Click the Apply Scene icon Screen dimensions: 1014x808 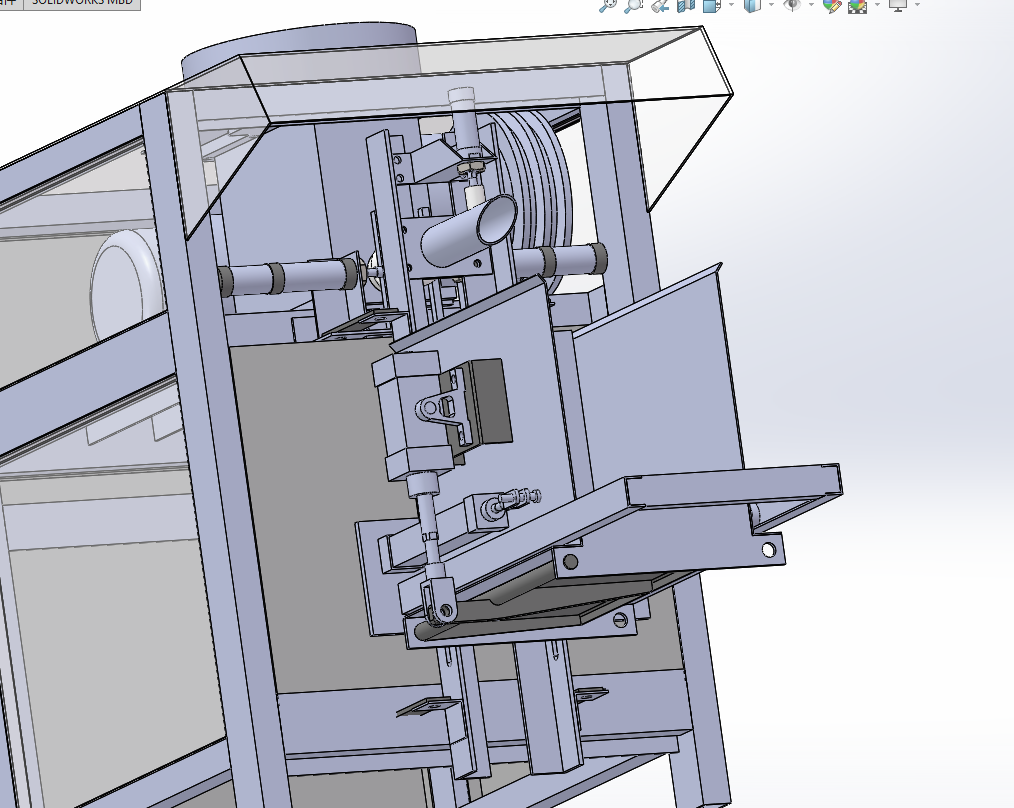[857, 6]
